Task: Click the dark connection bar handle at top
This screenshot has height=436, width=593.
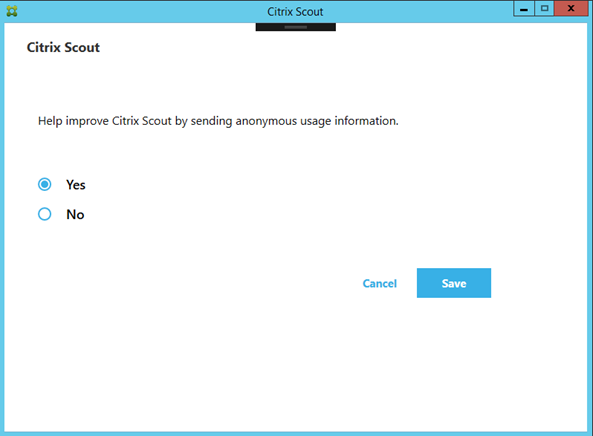Action: coord(295,27)
